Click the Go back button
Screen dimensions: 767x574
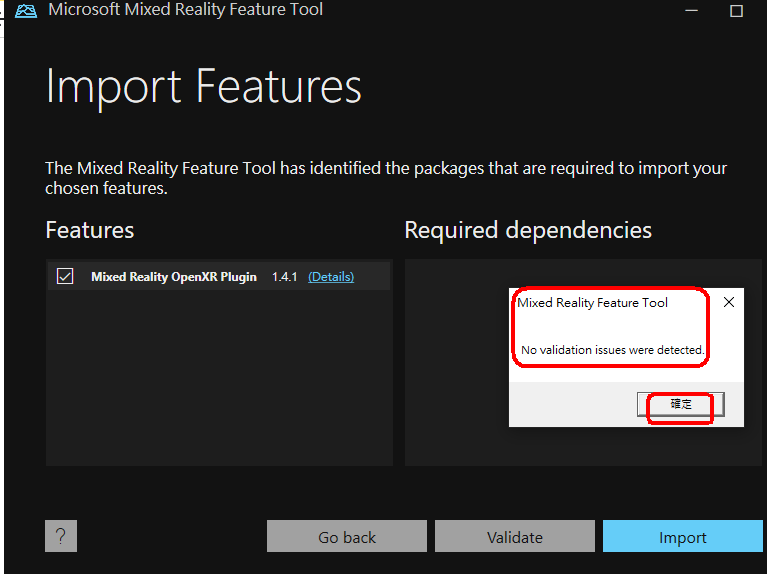point(347,536)
